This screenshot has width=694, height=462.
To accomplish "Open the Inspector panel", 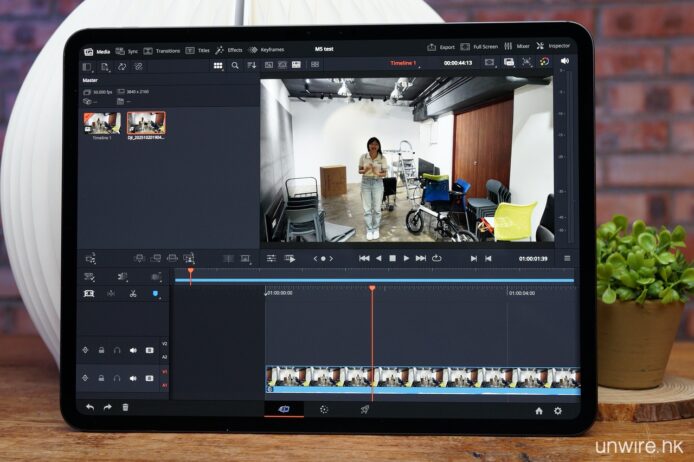I will click(554, 46).
